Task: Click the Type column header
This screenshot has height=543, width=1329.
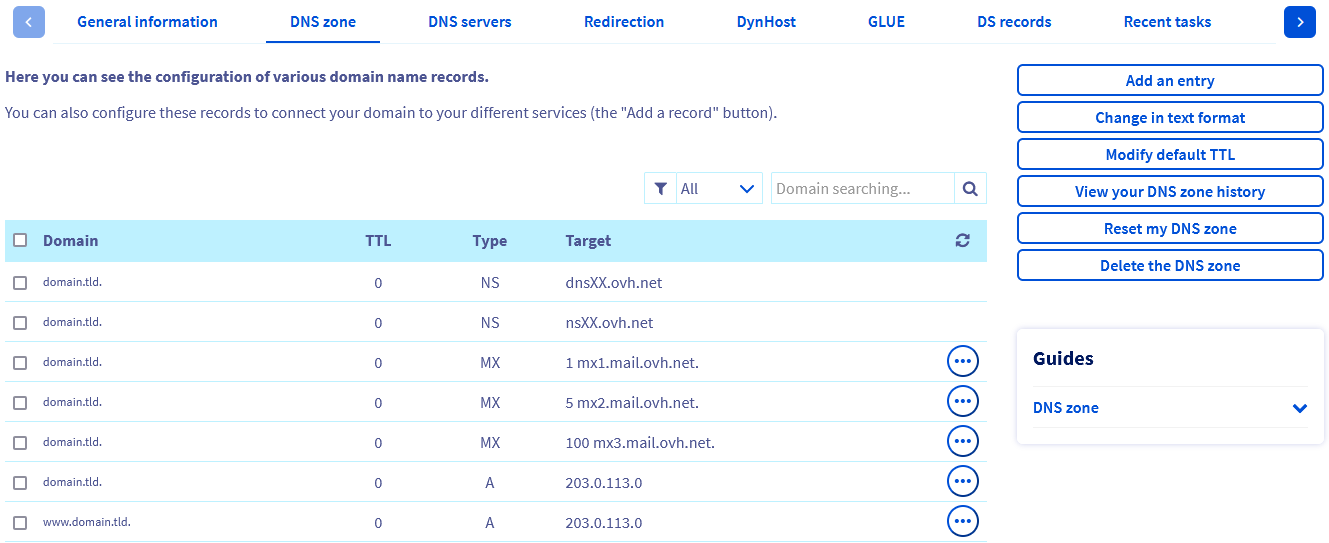Action: tap(490, 241)
